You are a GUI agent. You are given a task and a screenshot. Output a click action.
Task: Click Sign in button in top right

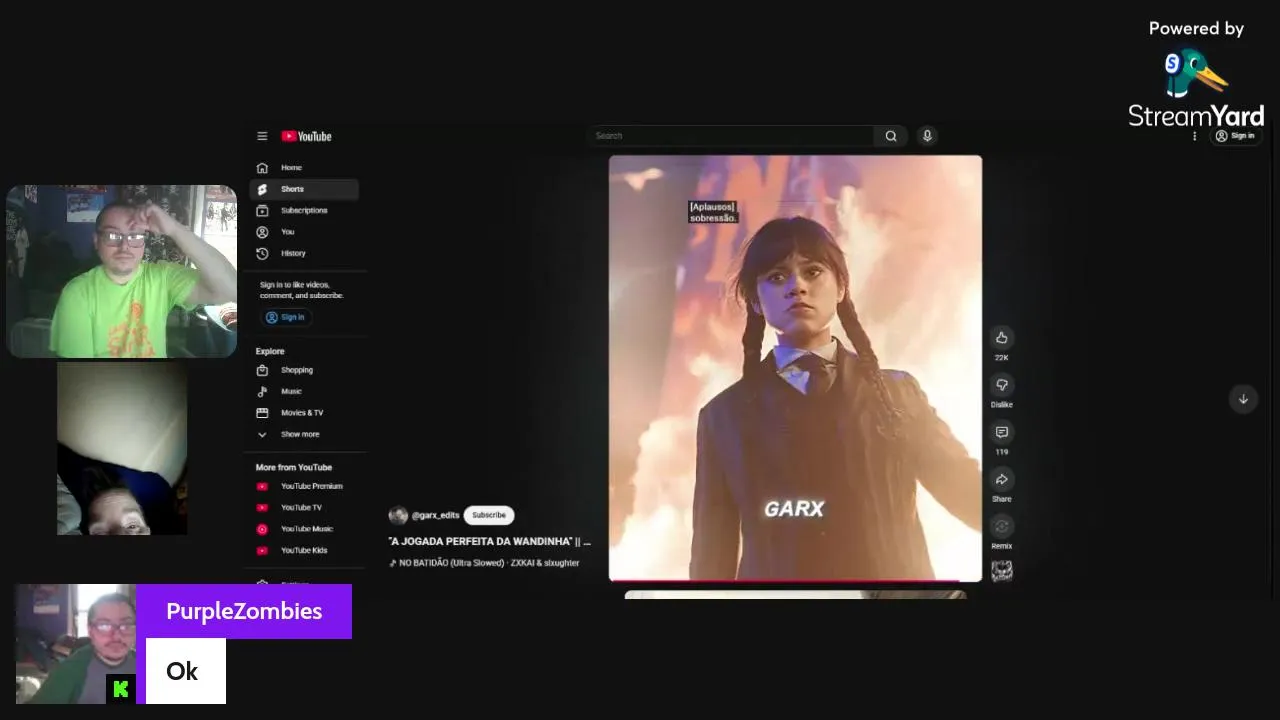coord(1235,136)
